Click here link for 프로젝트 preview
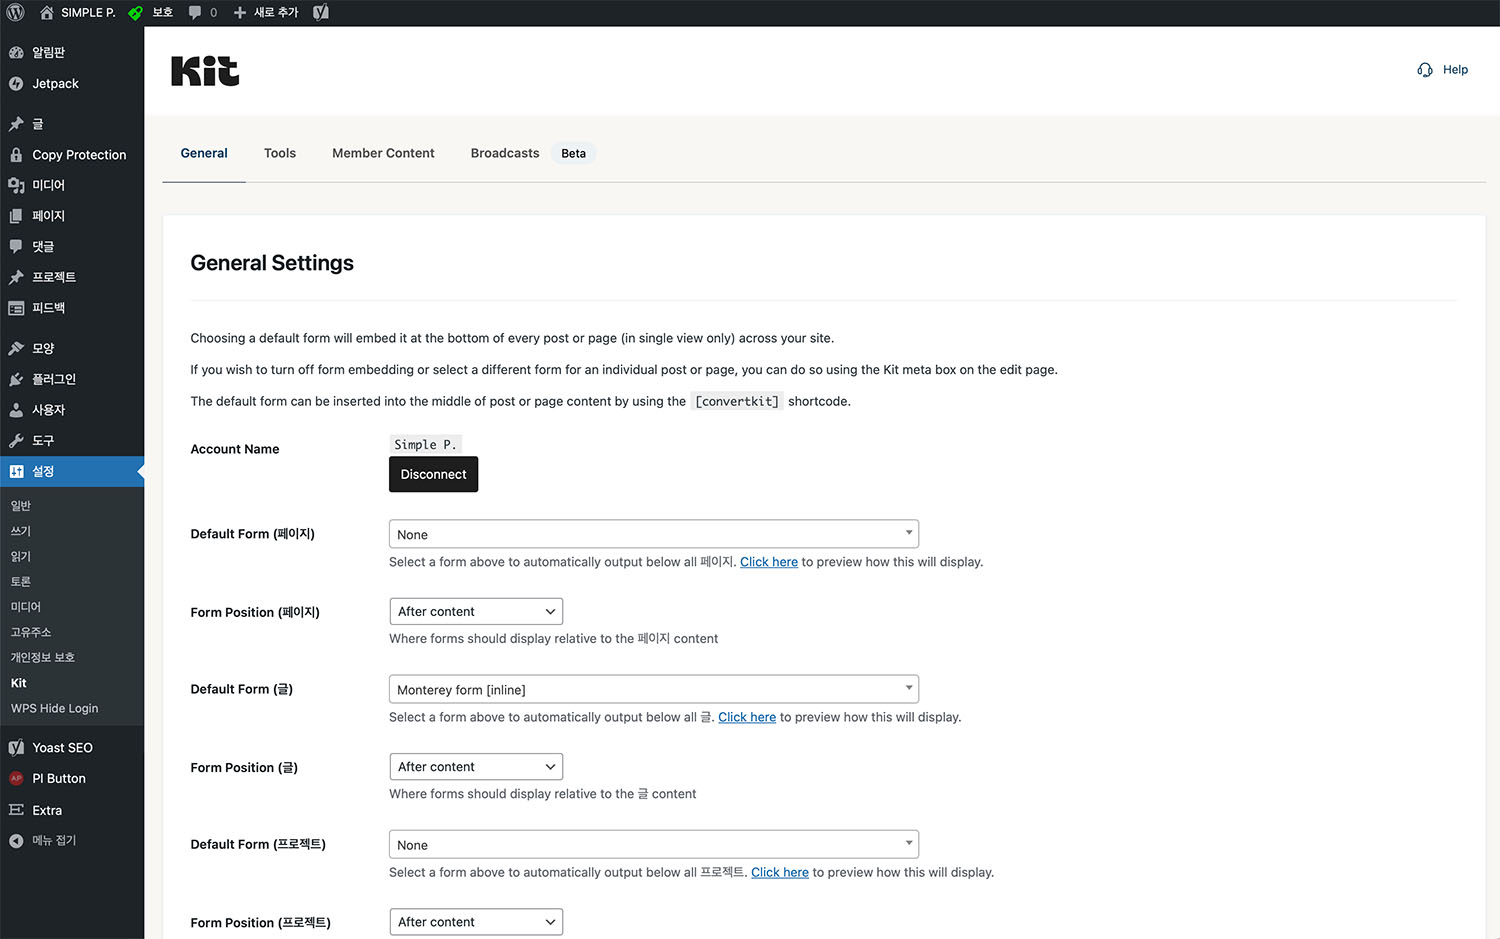Image resolution: width=1500 pixels, height=939 pixels. click(x=780, y=872)
